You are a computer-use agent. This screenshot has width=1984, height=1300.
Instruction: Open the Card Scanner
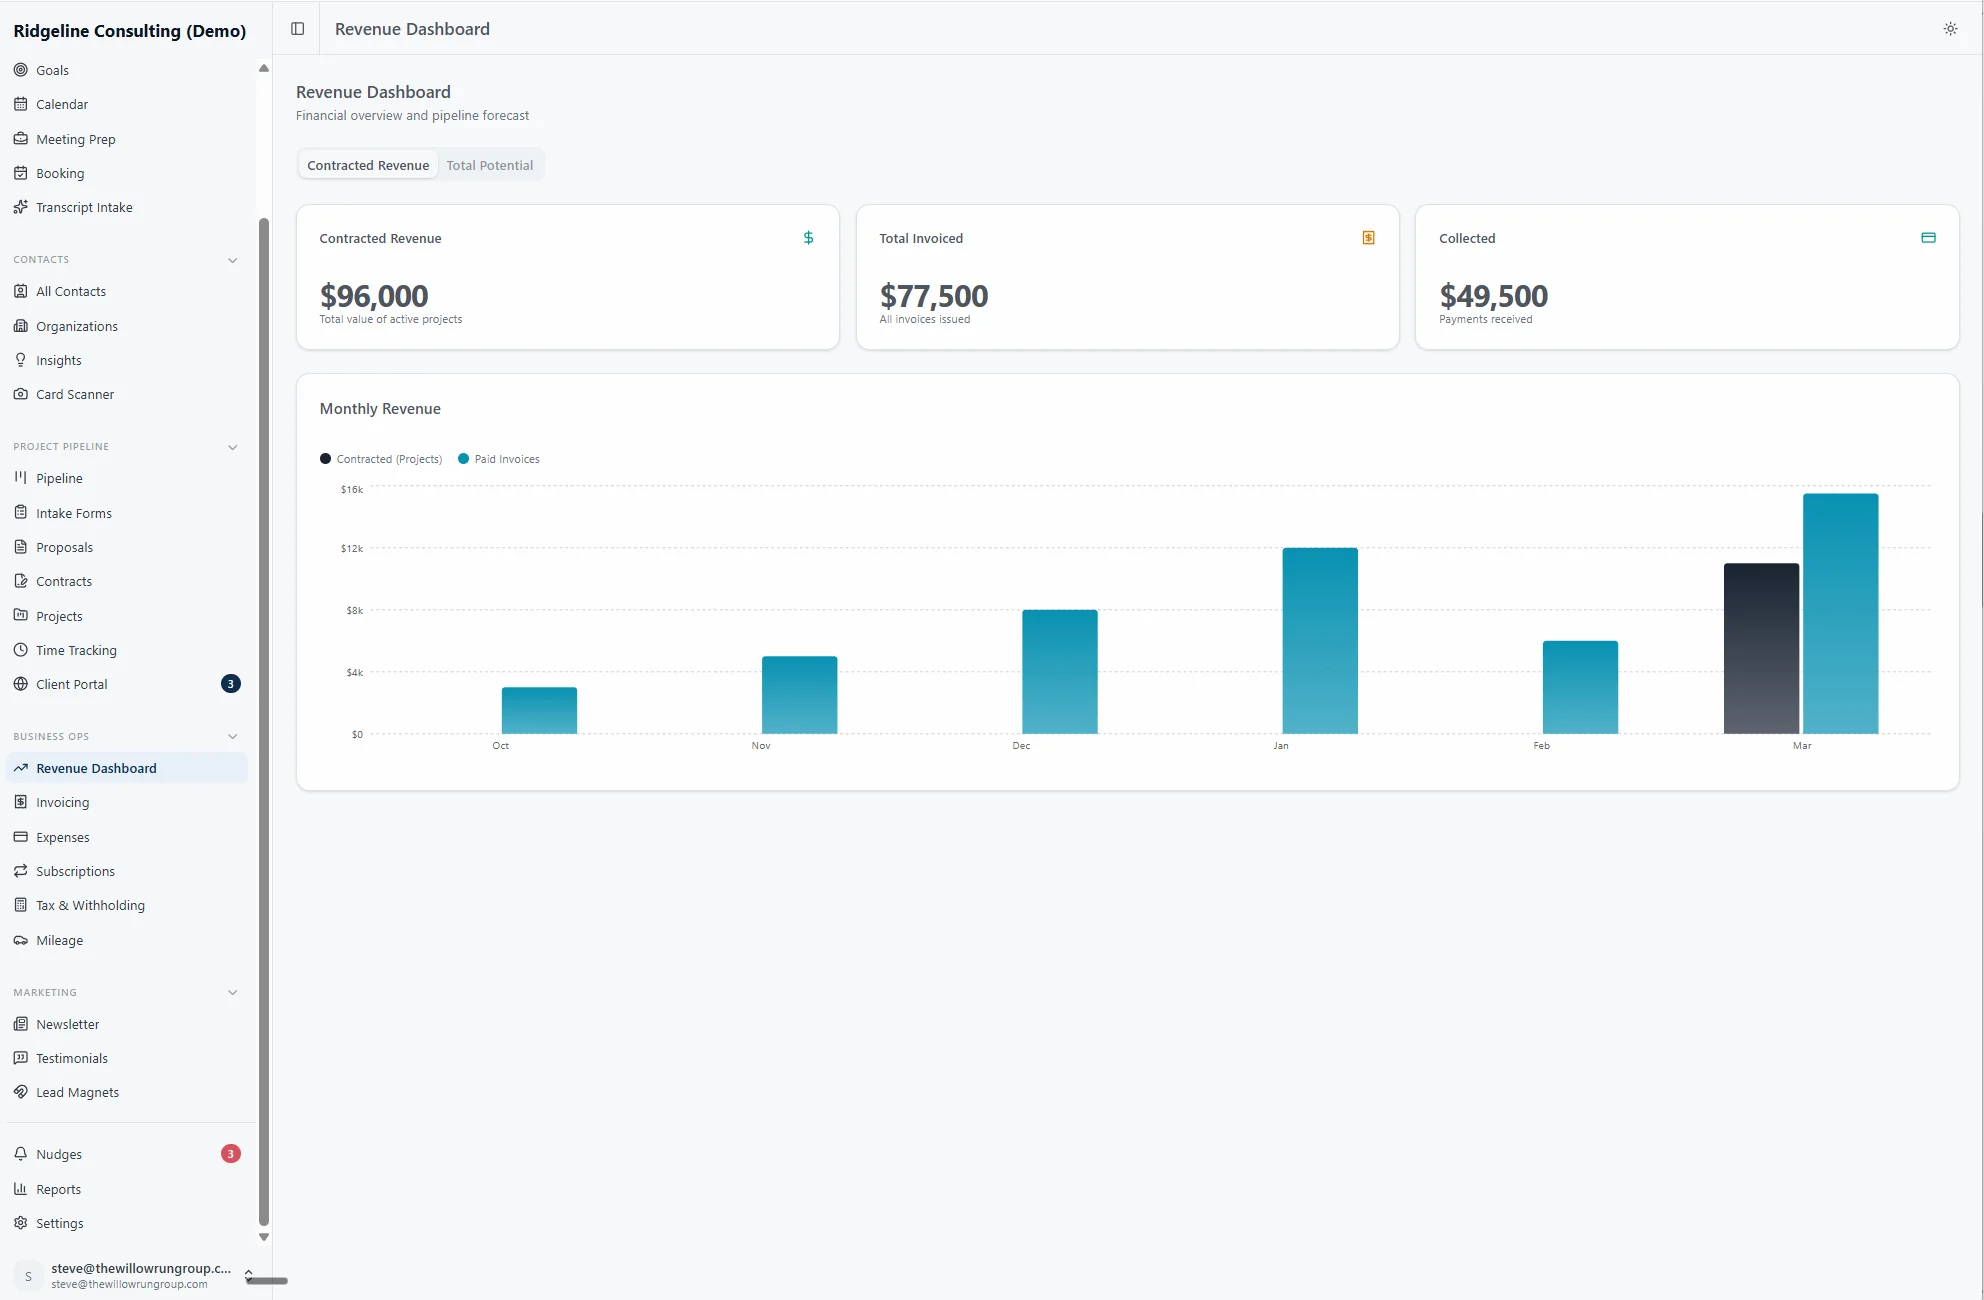coord(74,394)
